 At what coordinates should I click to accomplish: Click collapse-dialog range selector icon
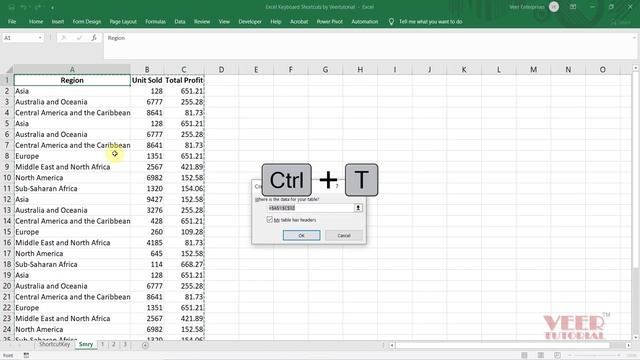(358, 208)
